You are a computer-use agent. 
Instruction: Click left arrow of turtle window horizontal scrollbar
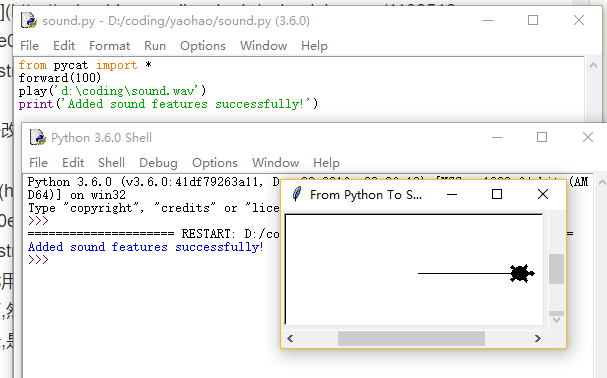pos(290,338)
